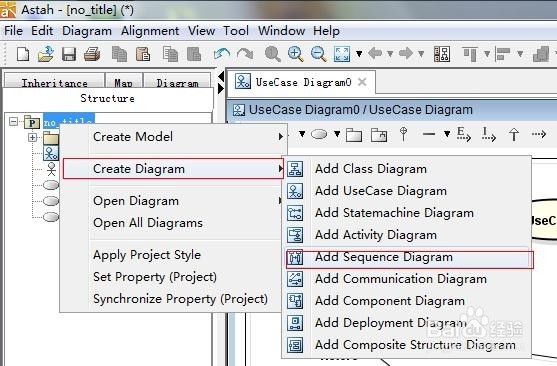Click the Zoom Out magnifier icon
This screenshot has height=366, width=557.
pos(318,54)
